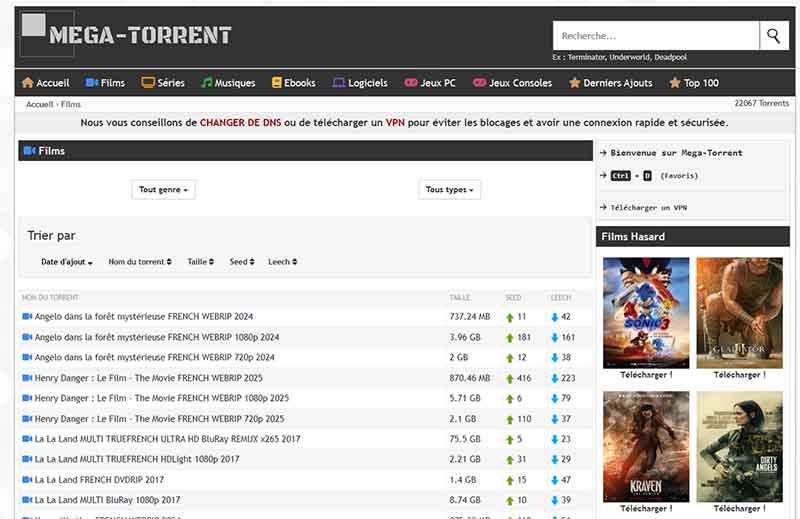Open the Kraven poster thumbnail
800x519 pixels.
(x=646, y=447)
